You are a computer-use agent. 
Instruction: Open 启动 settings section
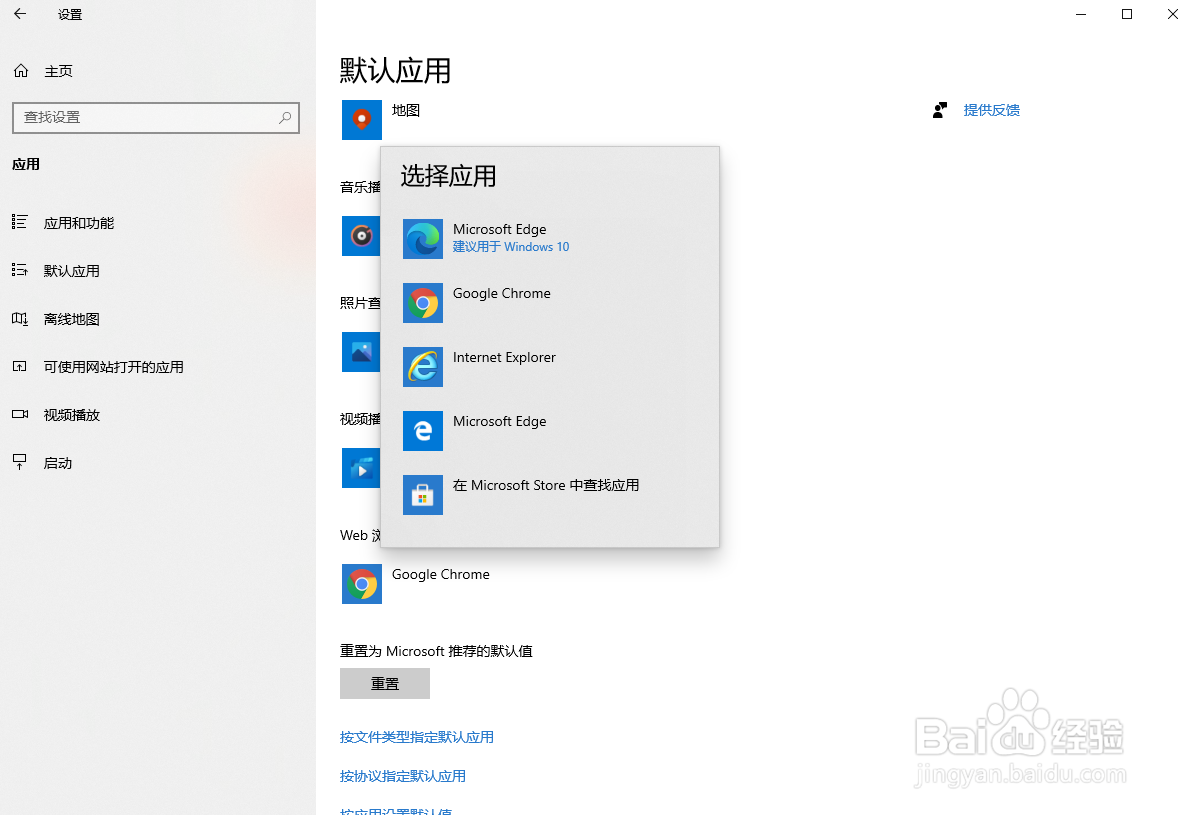pos(57,462)
